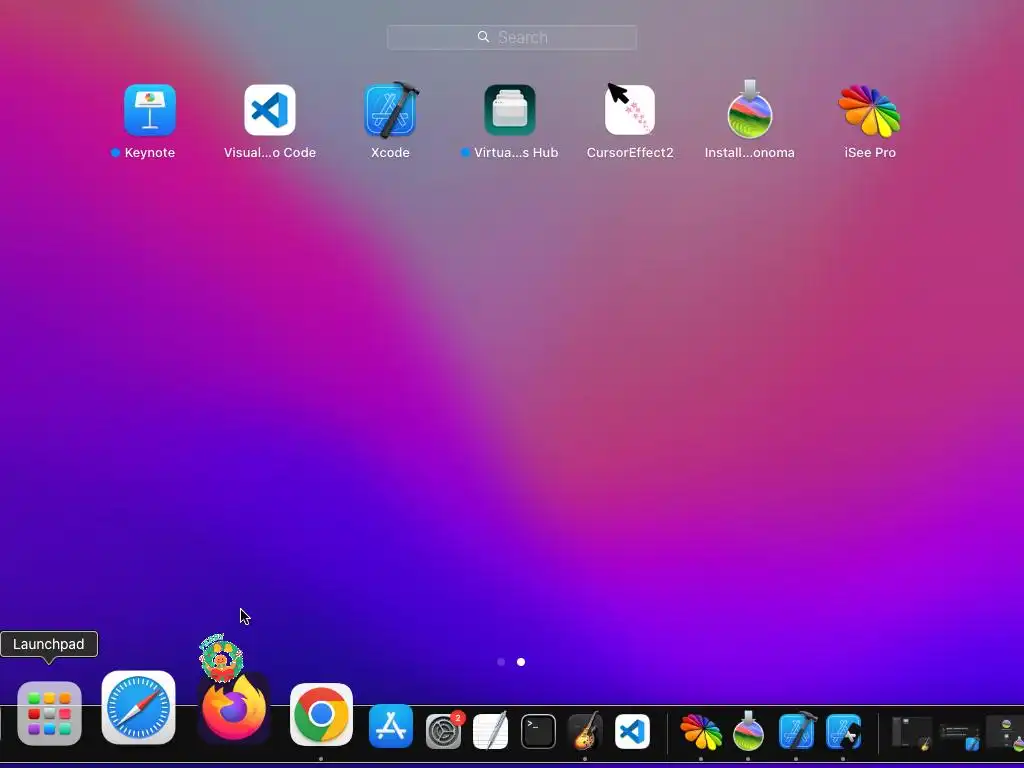This screenshot has height=768, width=1024.
Task: Click the iSee Pro label text
Action: coord(870,152)
